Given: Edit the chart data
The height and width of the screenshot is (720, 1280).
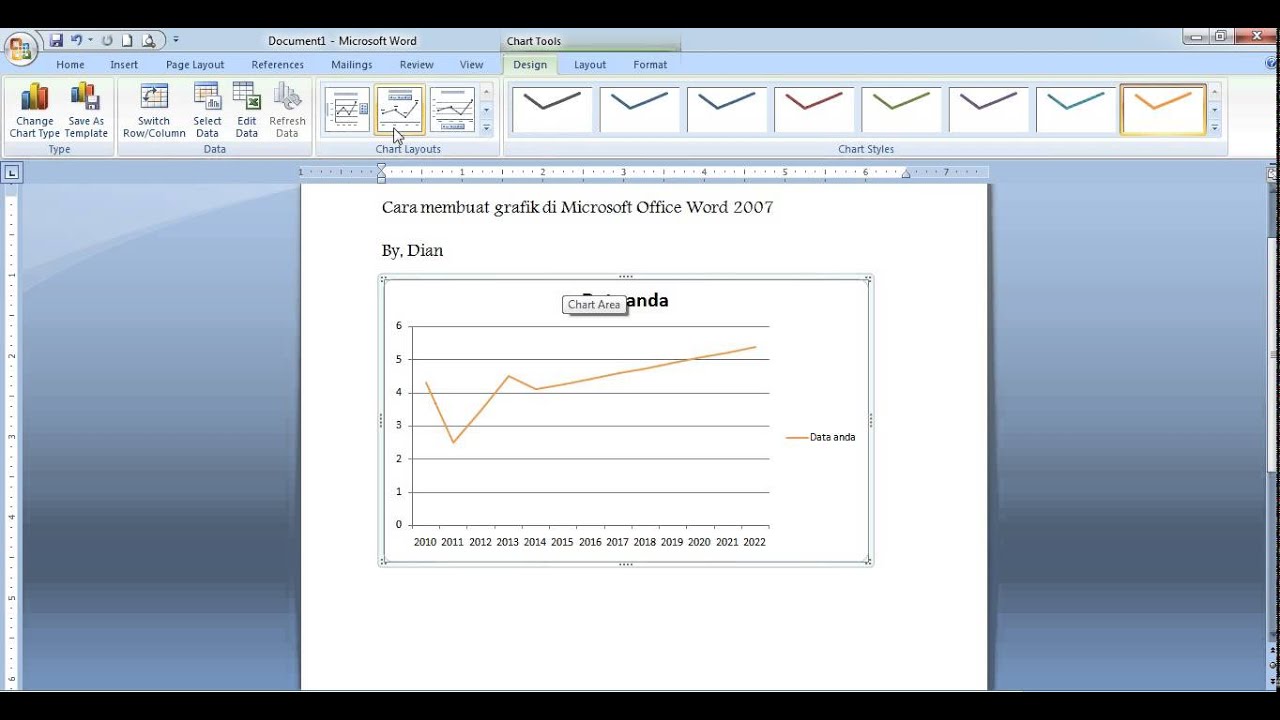Looking at the screenshot, I should [247, 111].
